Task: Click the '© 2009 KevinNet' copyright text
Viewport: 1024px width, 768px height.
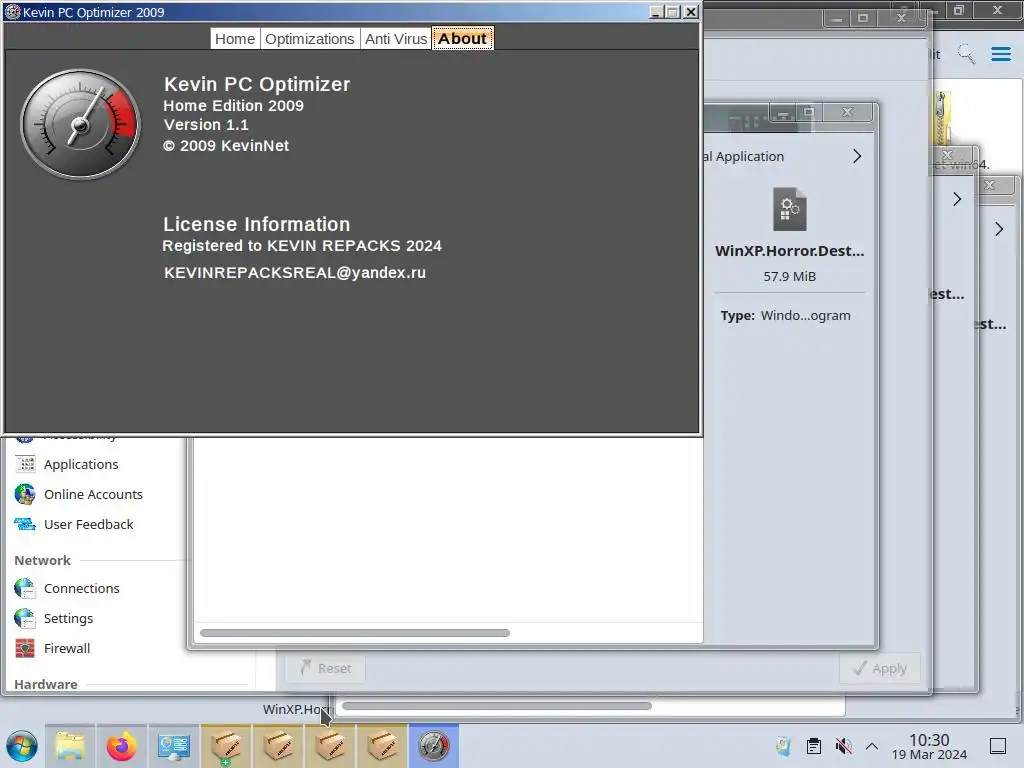Action: coord(226,146)
